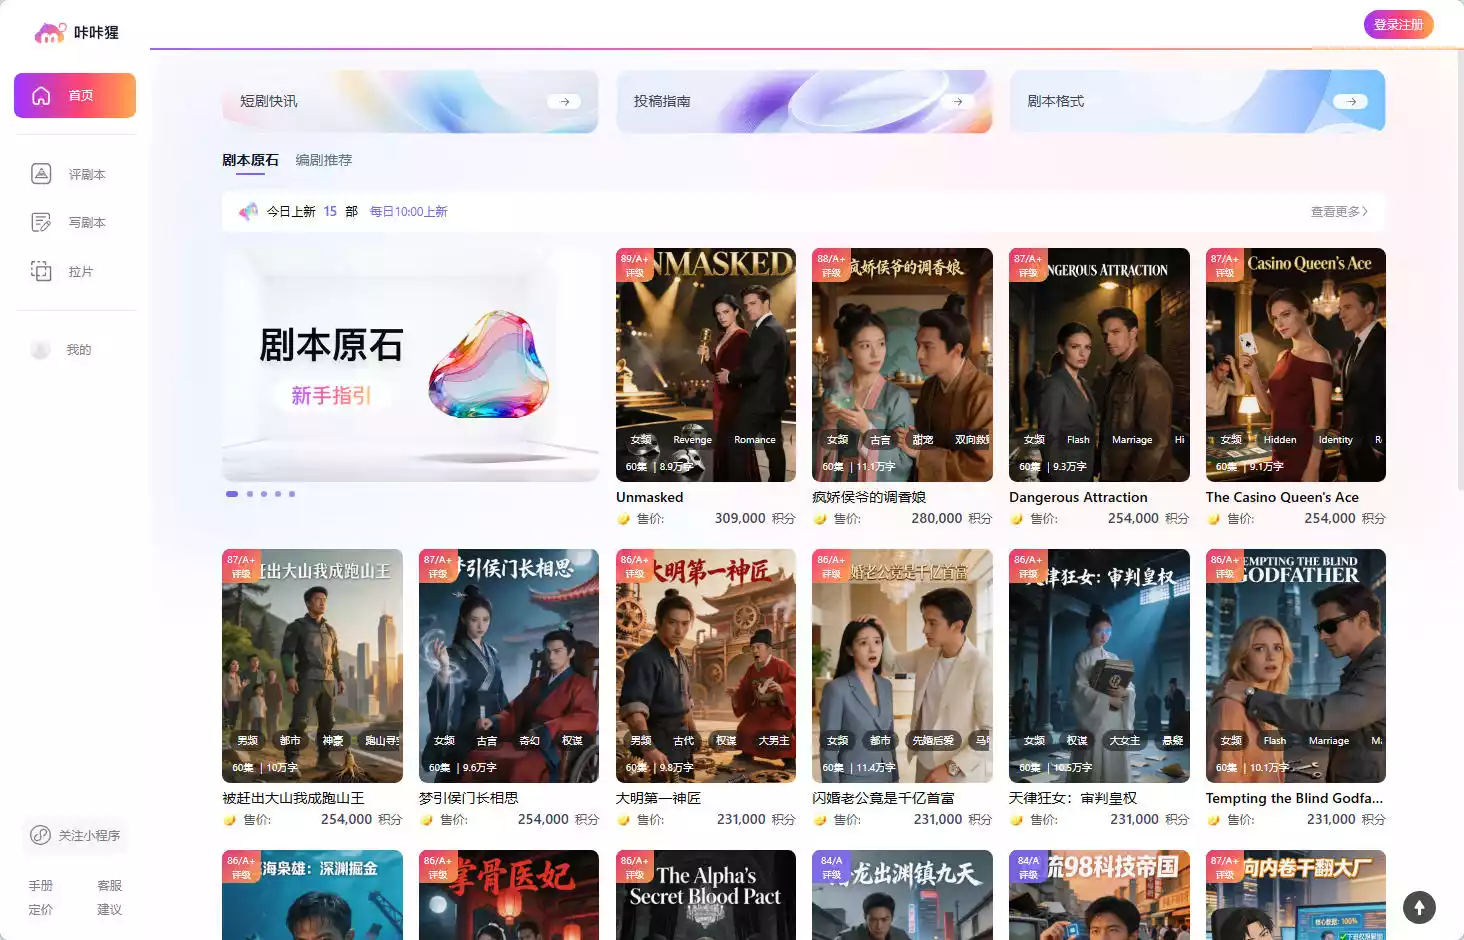The image size is (1464, 940).
Task: Open the 拉片 sidebar icon
Action: tap(41, 271)
